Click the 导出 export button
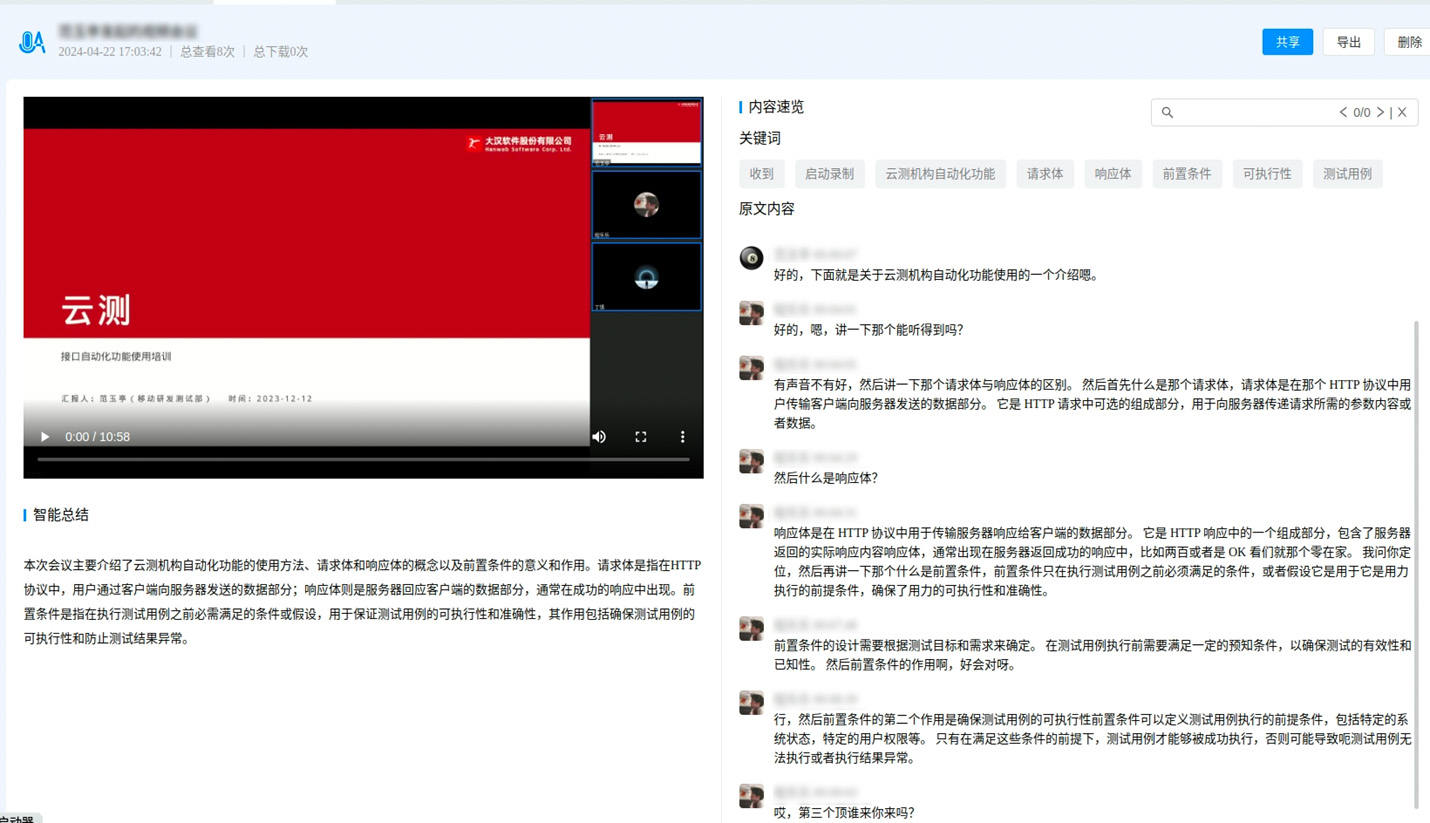This screenshot has height=823, width=1430. point(1348,42)
